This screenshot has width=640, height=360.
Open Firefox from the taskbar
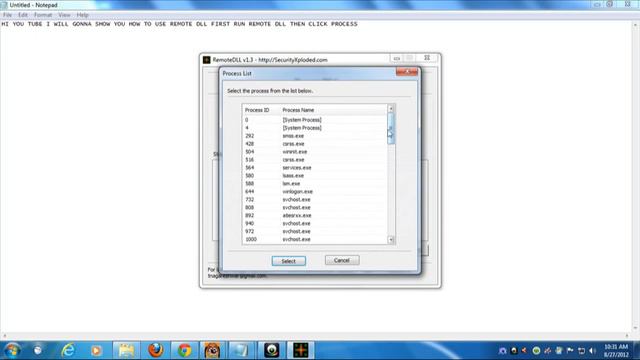(x=156, y=350)
